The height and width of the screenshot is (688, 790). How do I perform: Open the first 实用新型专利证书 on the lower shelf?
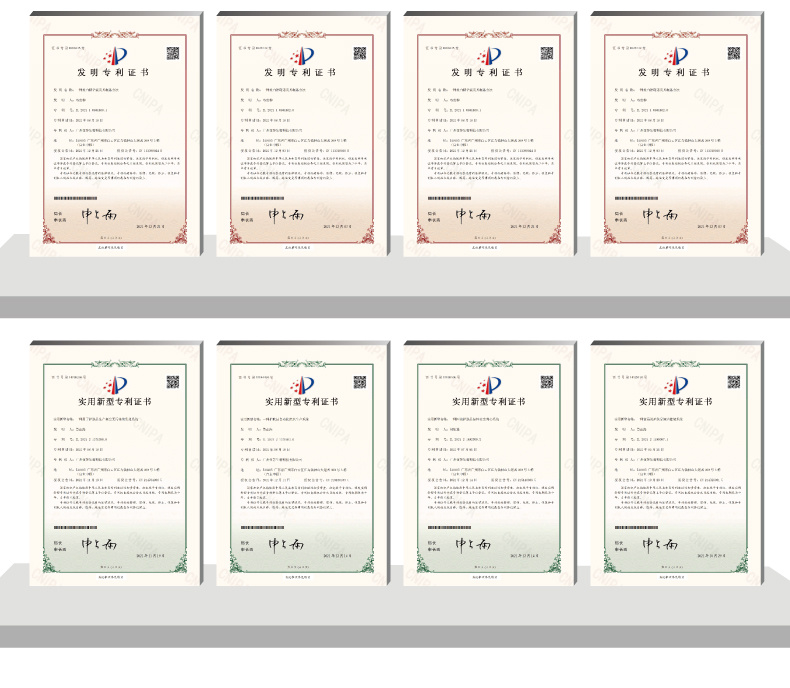(x=116, y=463)
